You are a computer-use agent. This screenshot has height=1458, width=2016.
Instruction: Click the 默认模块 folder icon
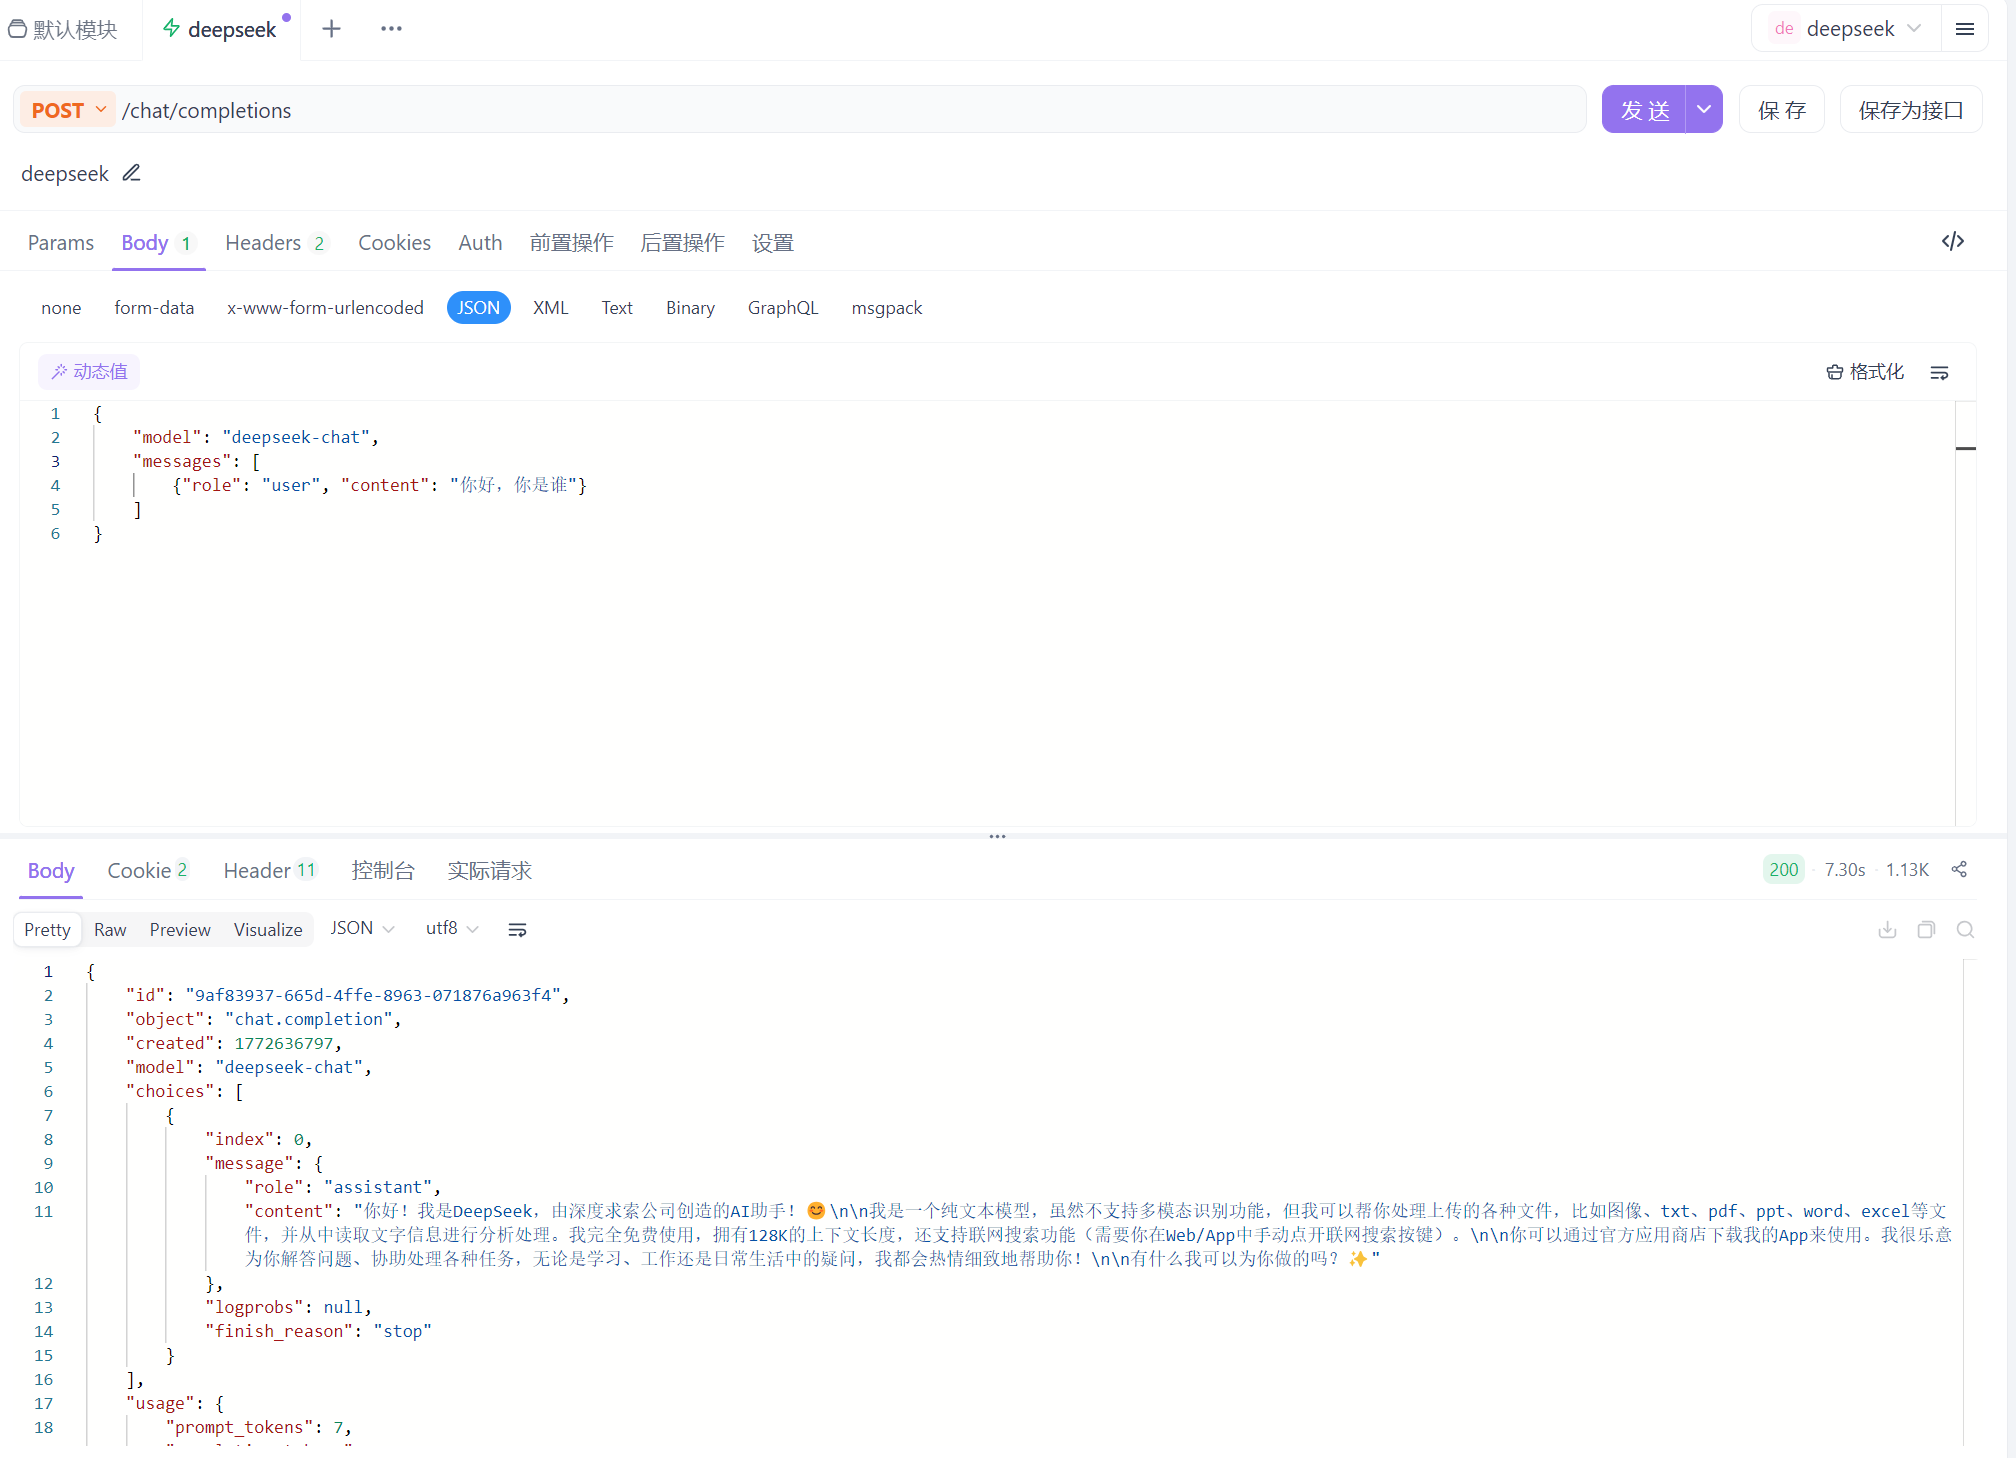pos(17,29)
